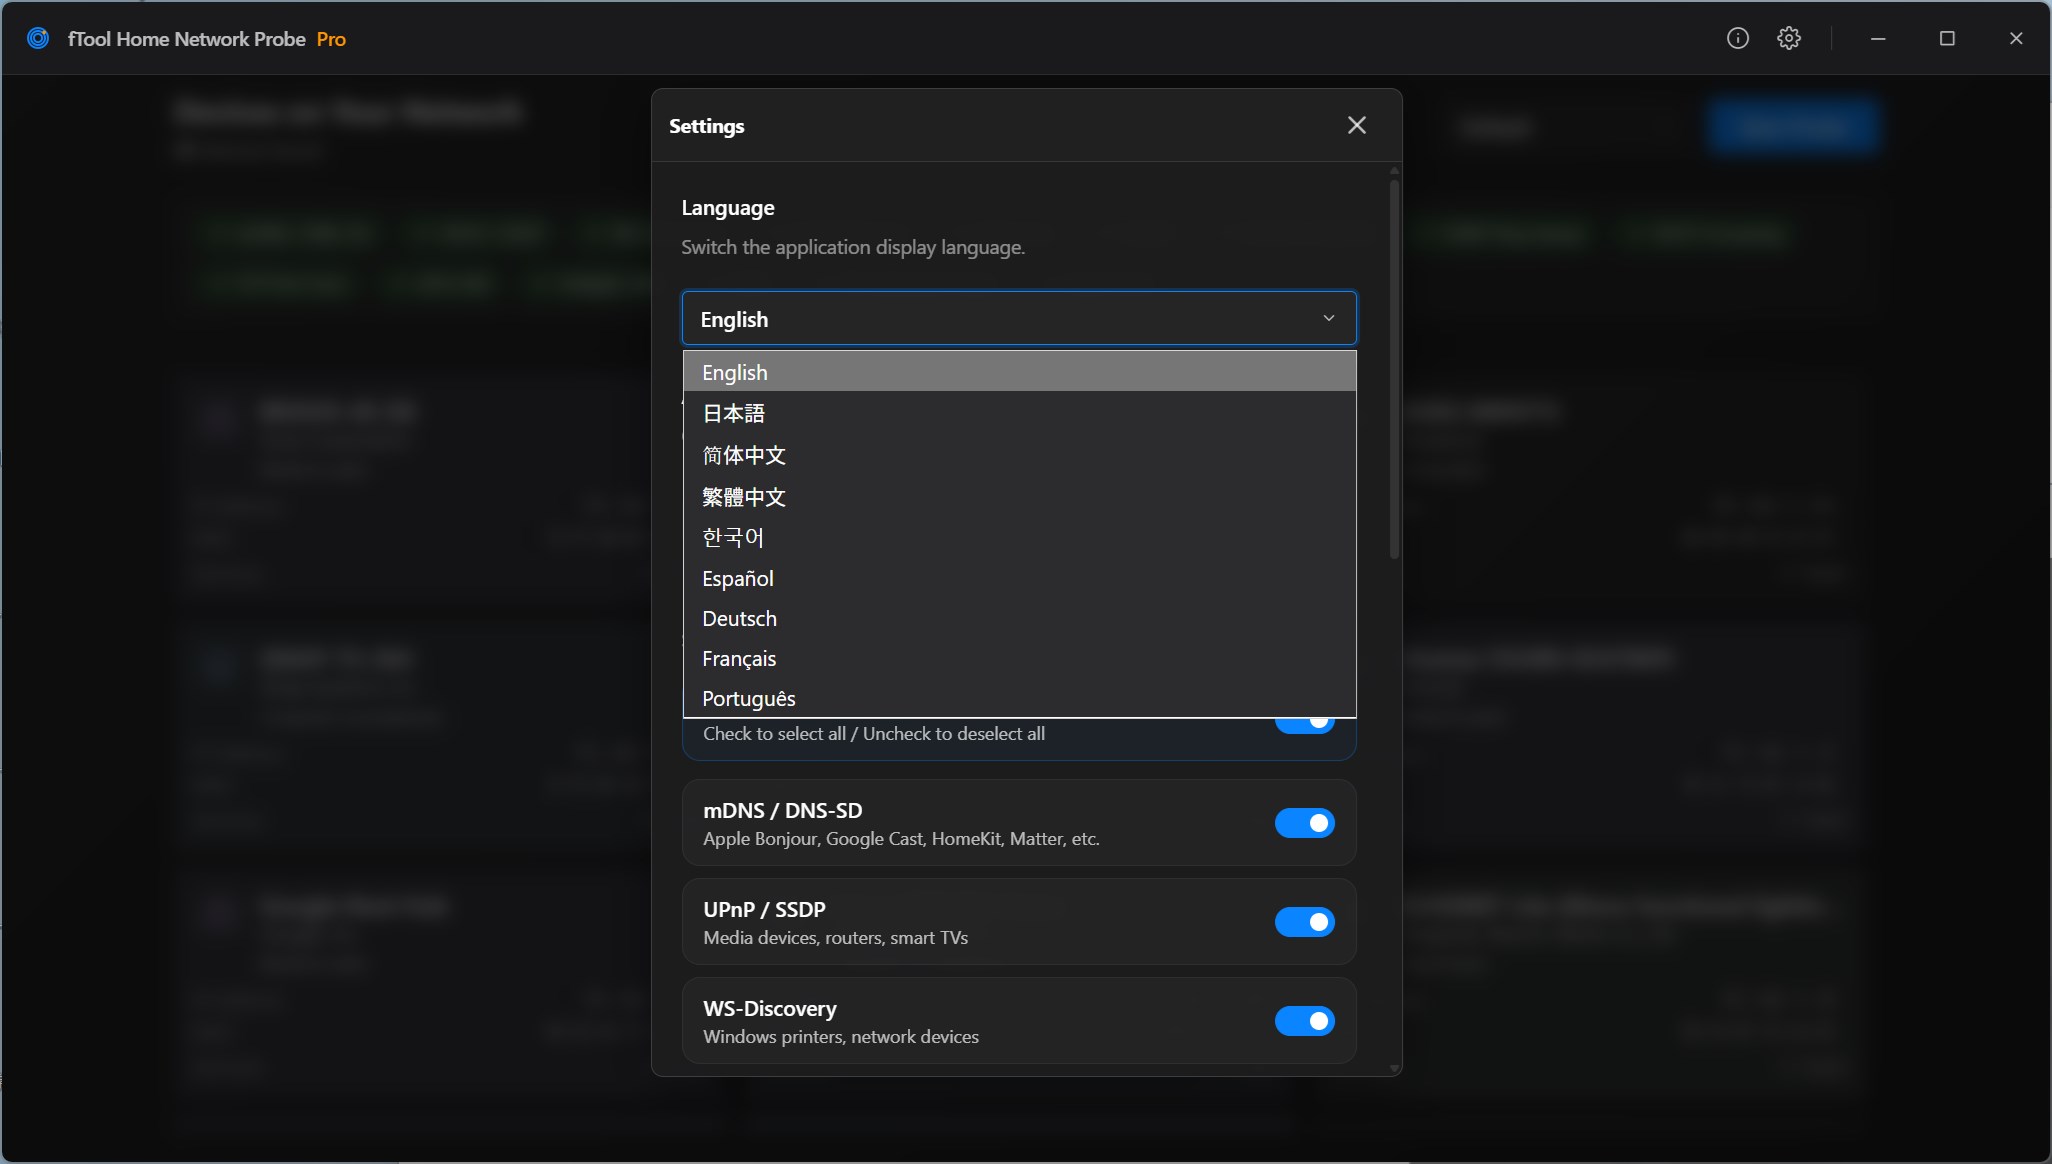Select English from the language list

pyautogui.click(x=1019, y=372)
